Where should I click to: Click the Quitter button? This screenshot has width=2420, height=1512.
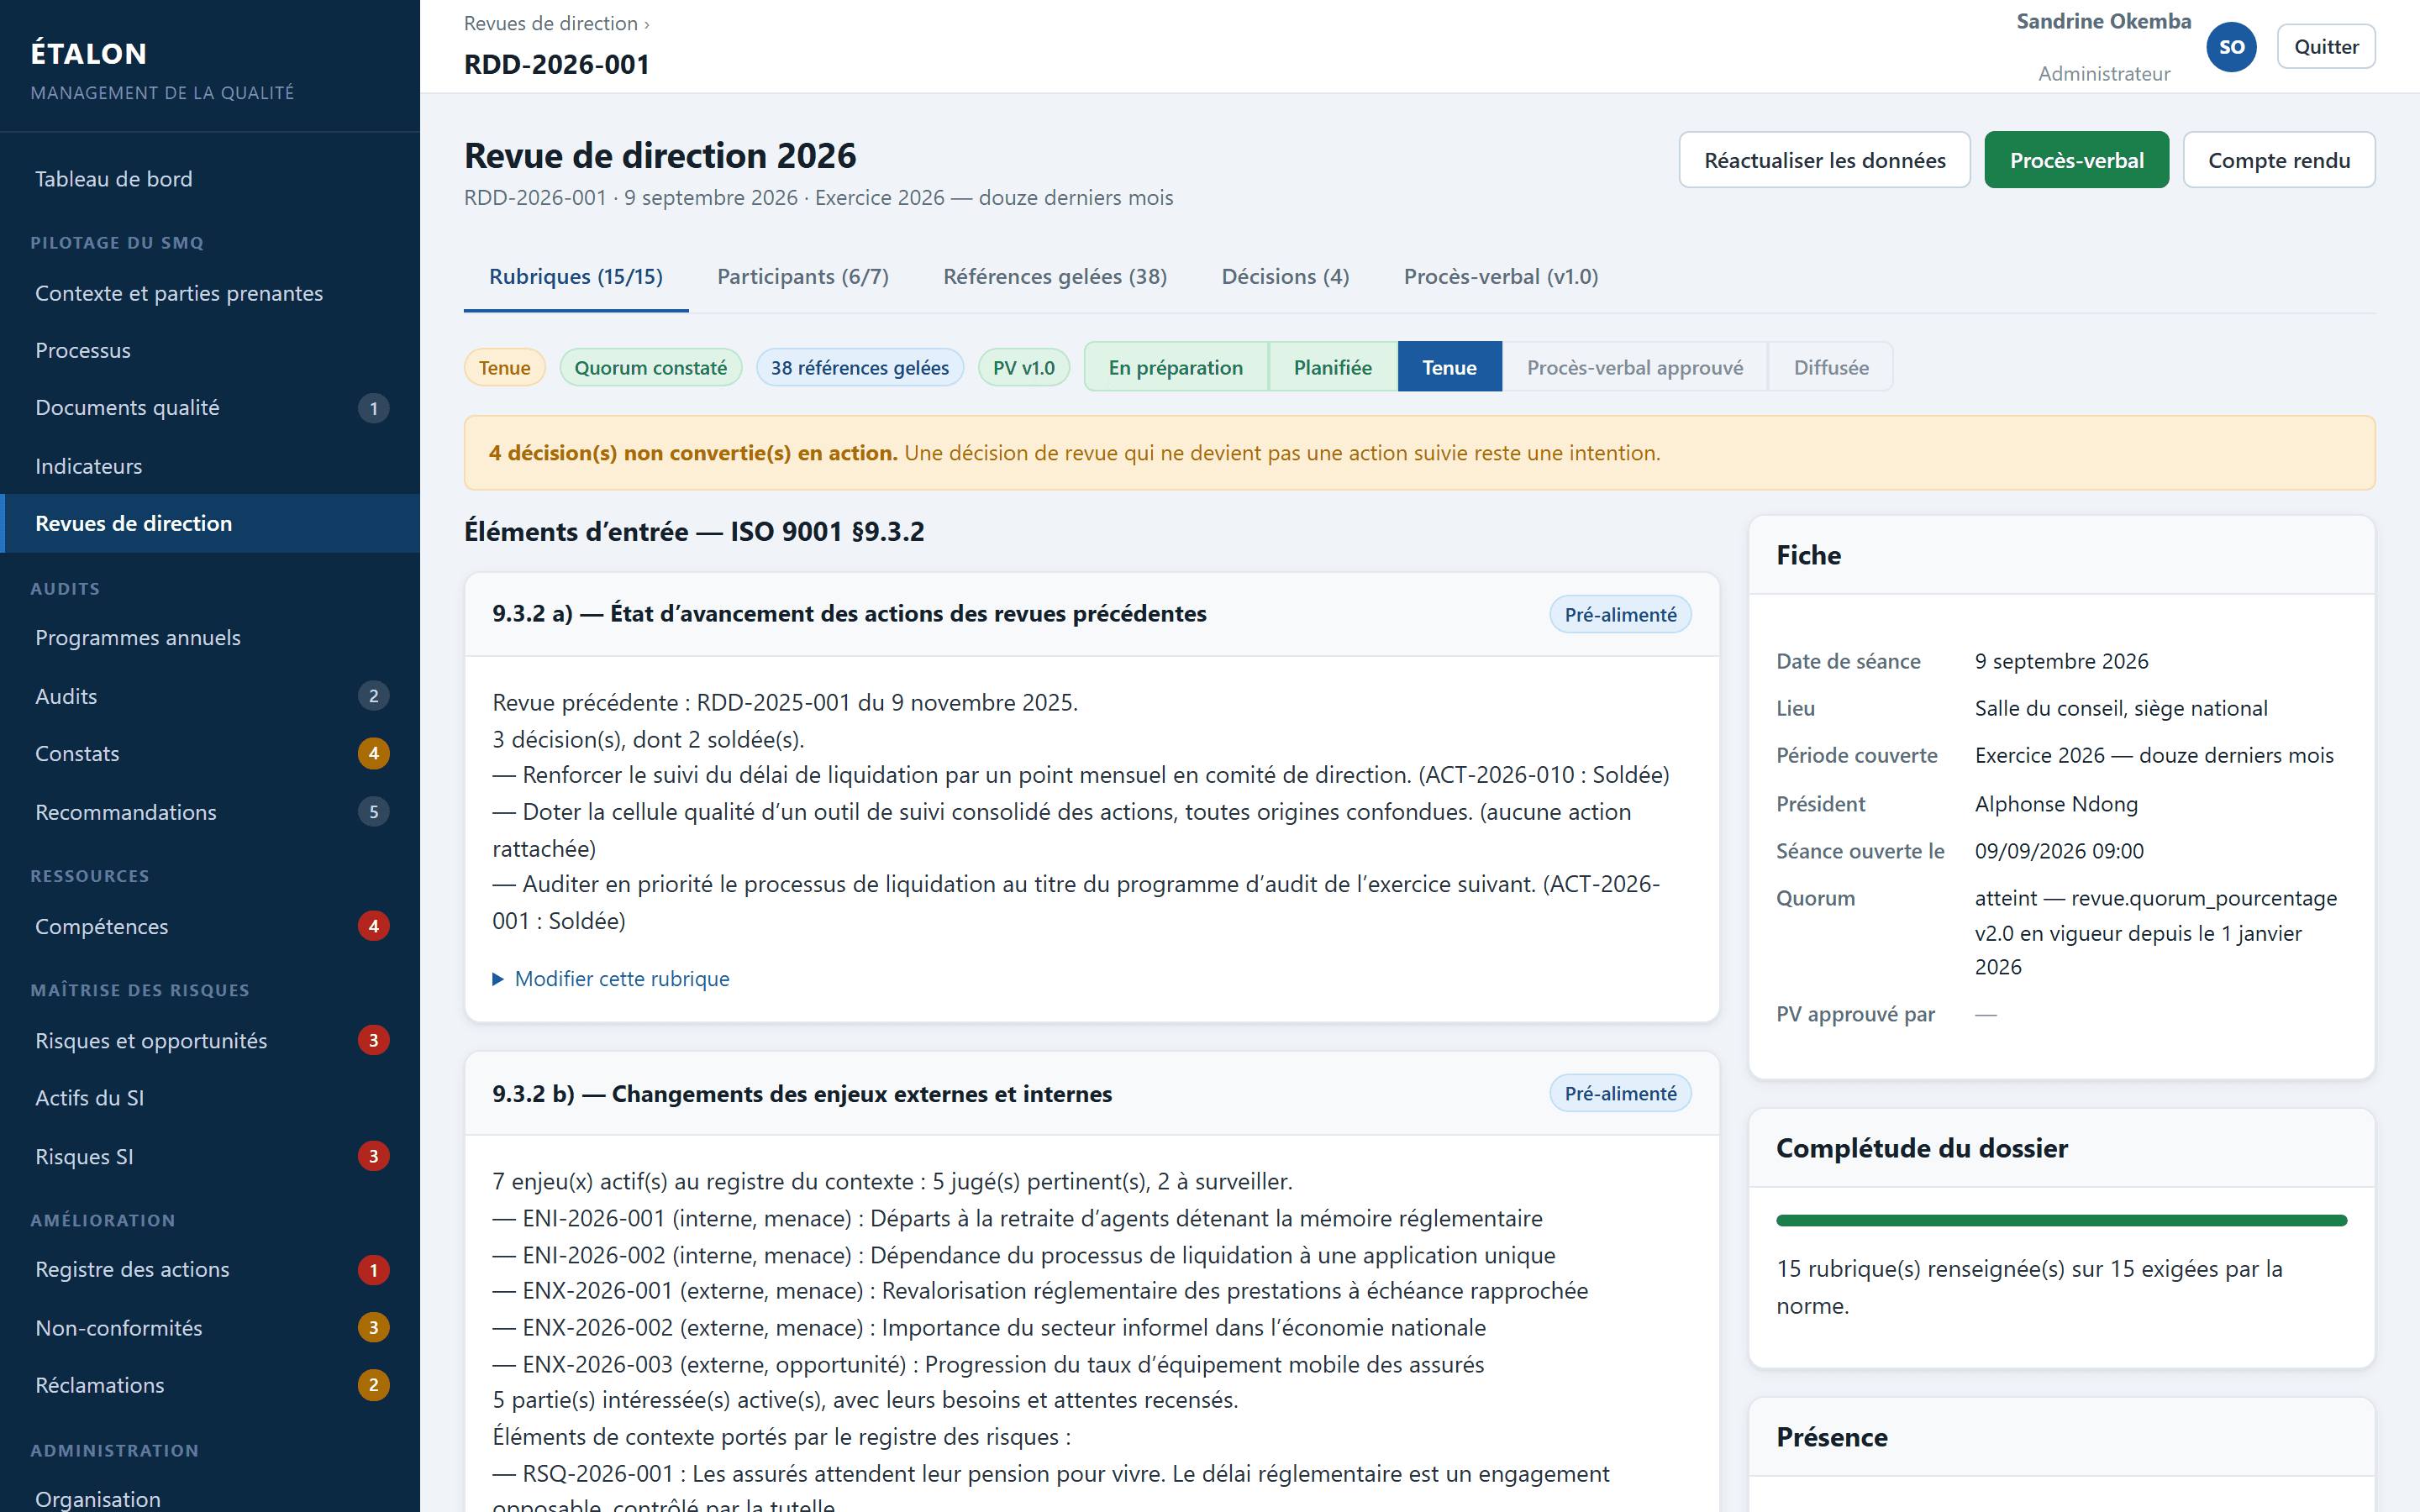[2326, 47]
